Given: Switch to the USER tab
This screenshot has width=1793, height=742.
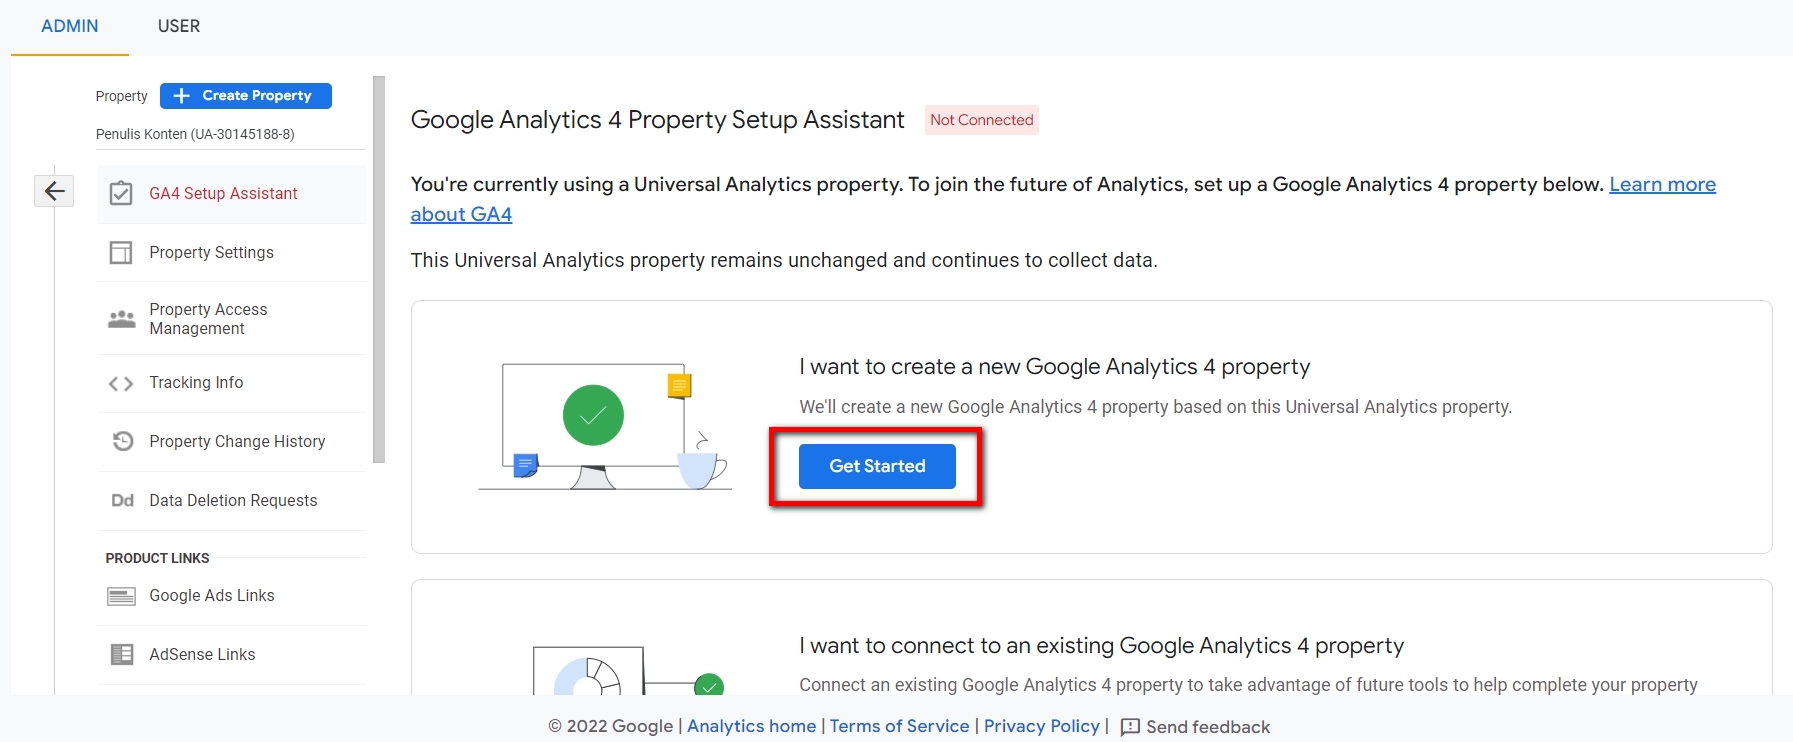Looking at the screenshot, I should (x=179, y=26).
